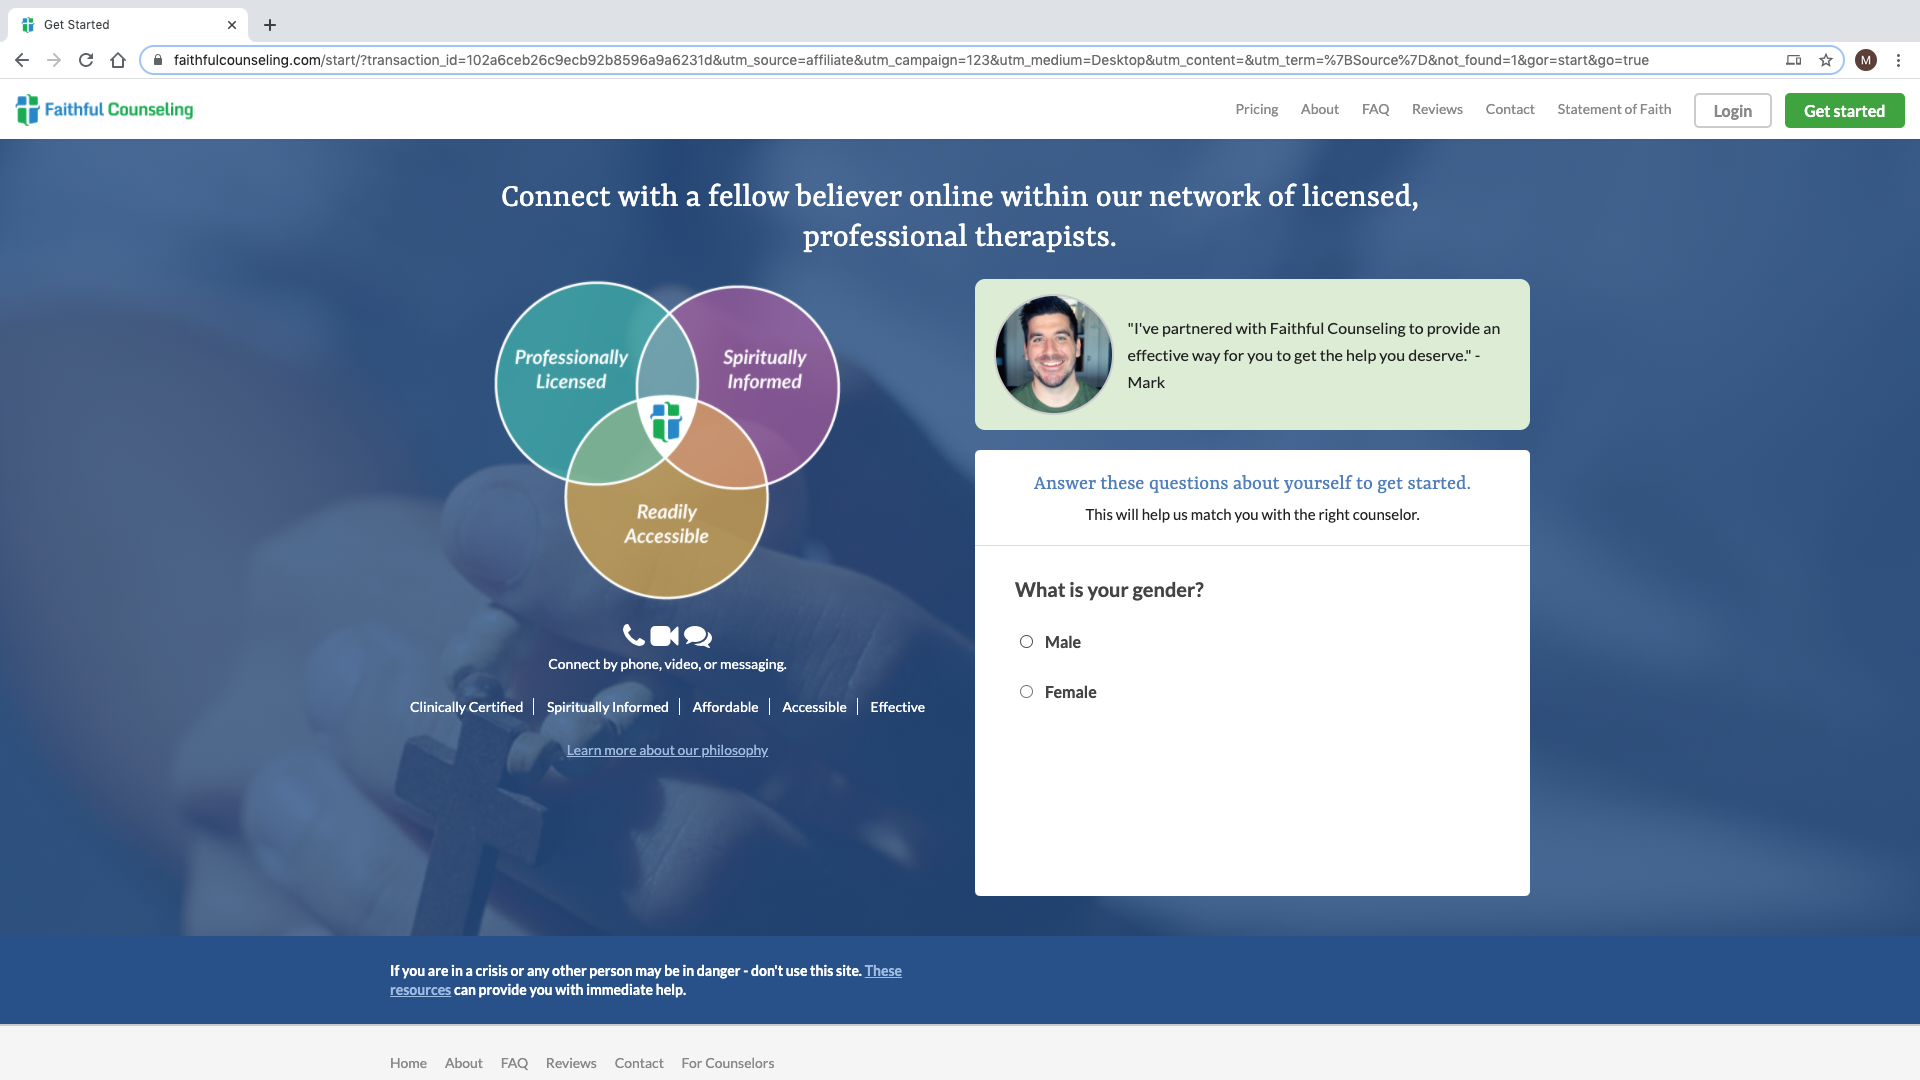Click 'Connect by phone, video, or messaging.' text
The height and width of the screenshot is (1080, 1920).
pos(667,664)
